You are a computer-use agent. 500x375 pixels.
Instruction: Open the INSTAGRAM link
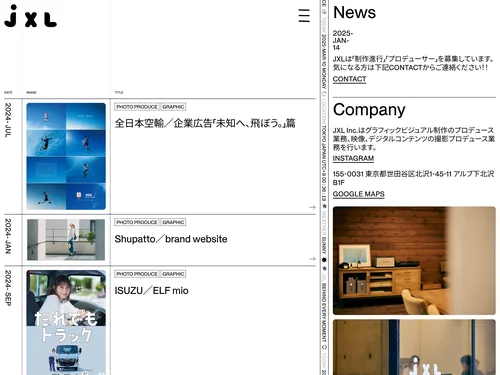(x=353, y=158)
